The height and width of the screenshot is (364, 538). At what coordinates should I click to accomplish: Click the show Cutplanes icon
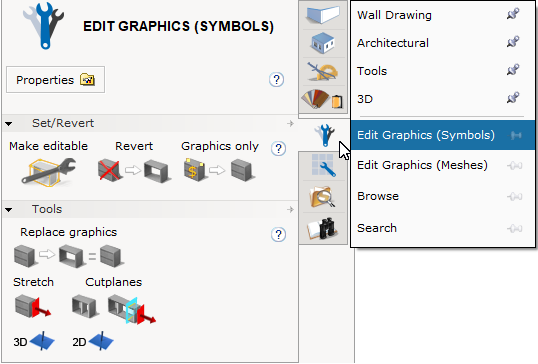(x=85, y=306)
